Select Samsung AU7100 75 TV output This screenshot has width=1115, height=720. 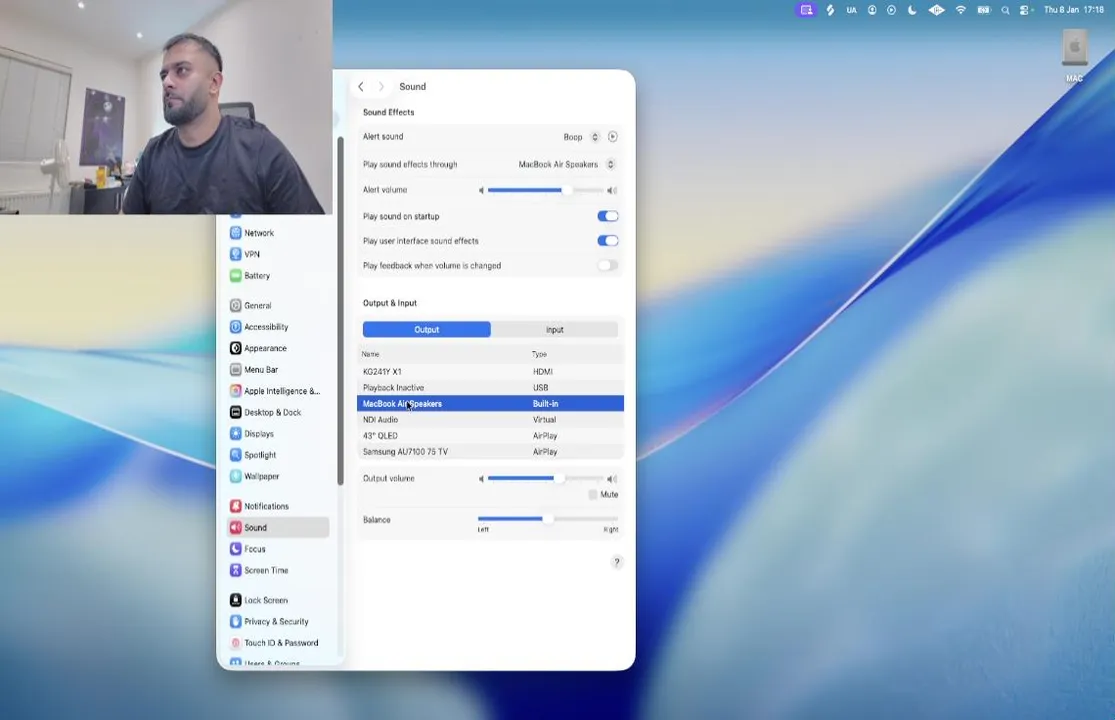pyautogui.click(x=490, y=452)
